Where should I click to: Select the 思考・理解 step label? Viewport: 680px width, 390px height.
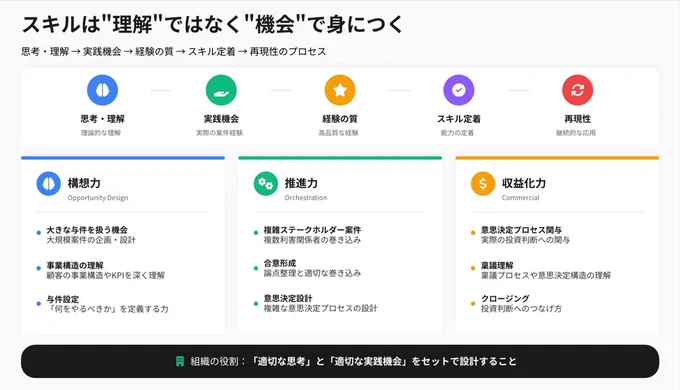pyautogui.click(x=102, y=119)
